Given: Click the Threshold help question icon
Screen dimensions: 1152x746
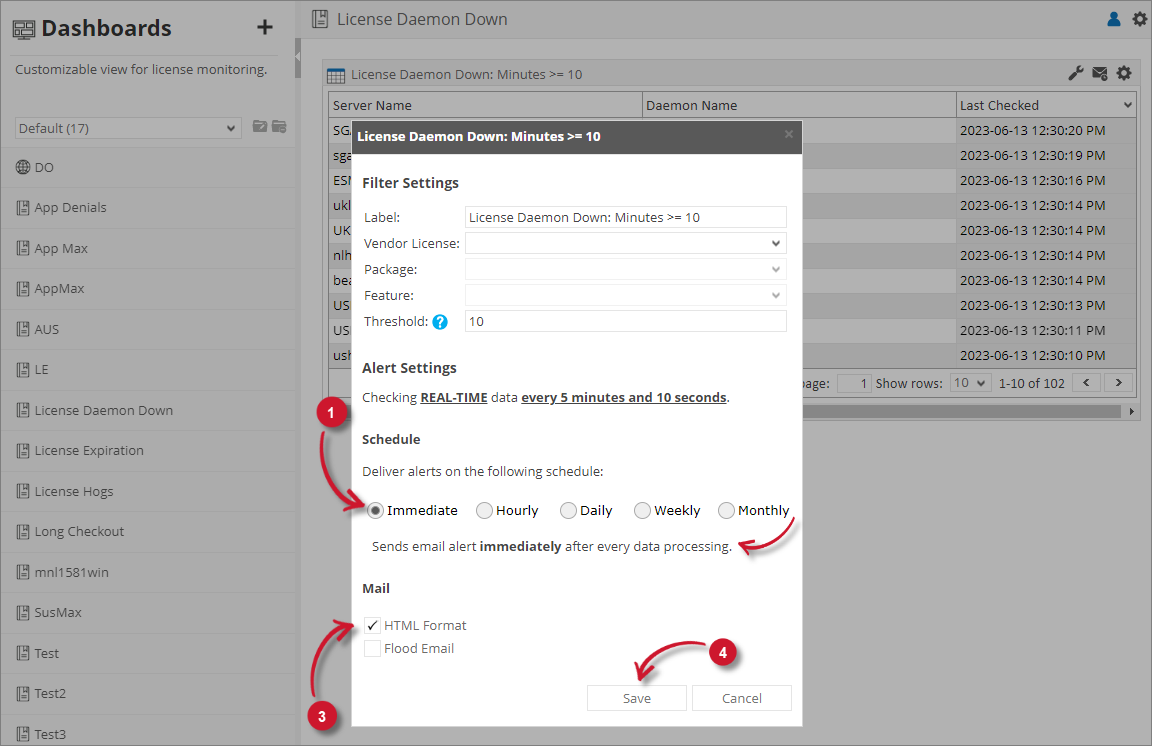Looking at the screenshot, I should pyautogui.click(x=440, y=322).
